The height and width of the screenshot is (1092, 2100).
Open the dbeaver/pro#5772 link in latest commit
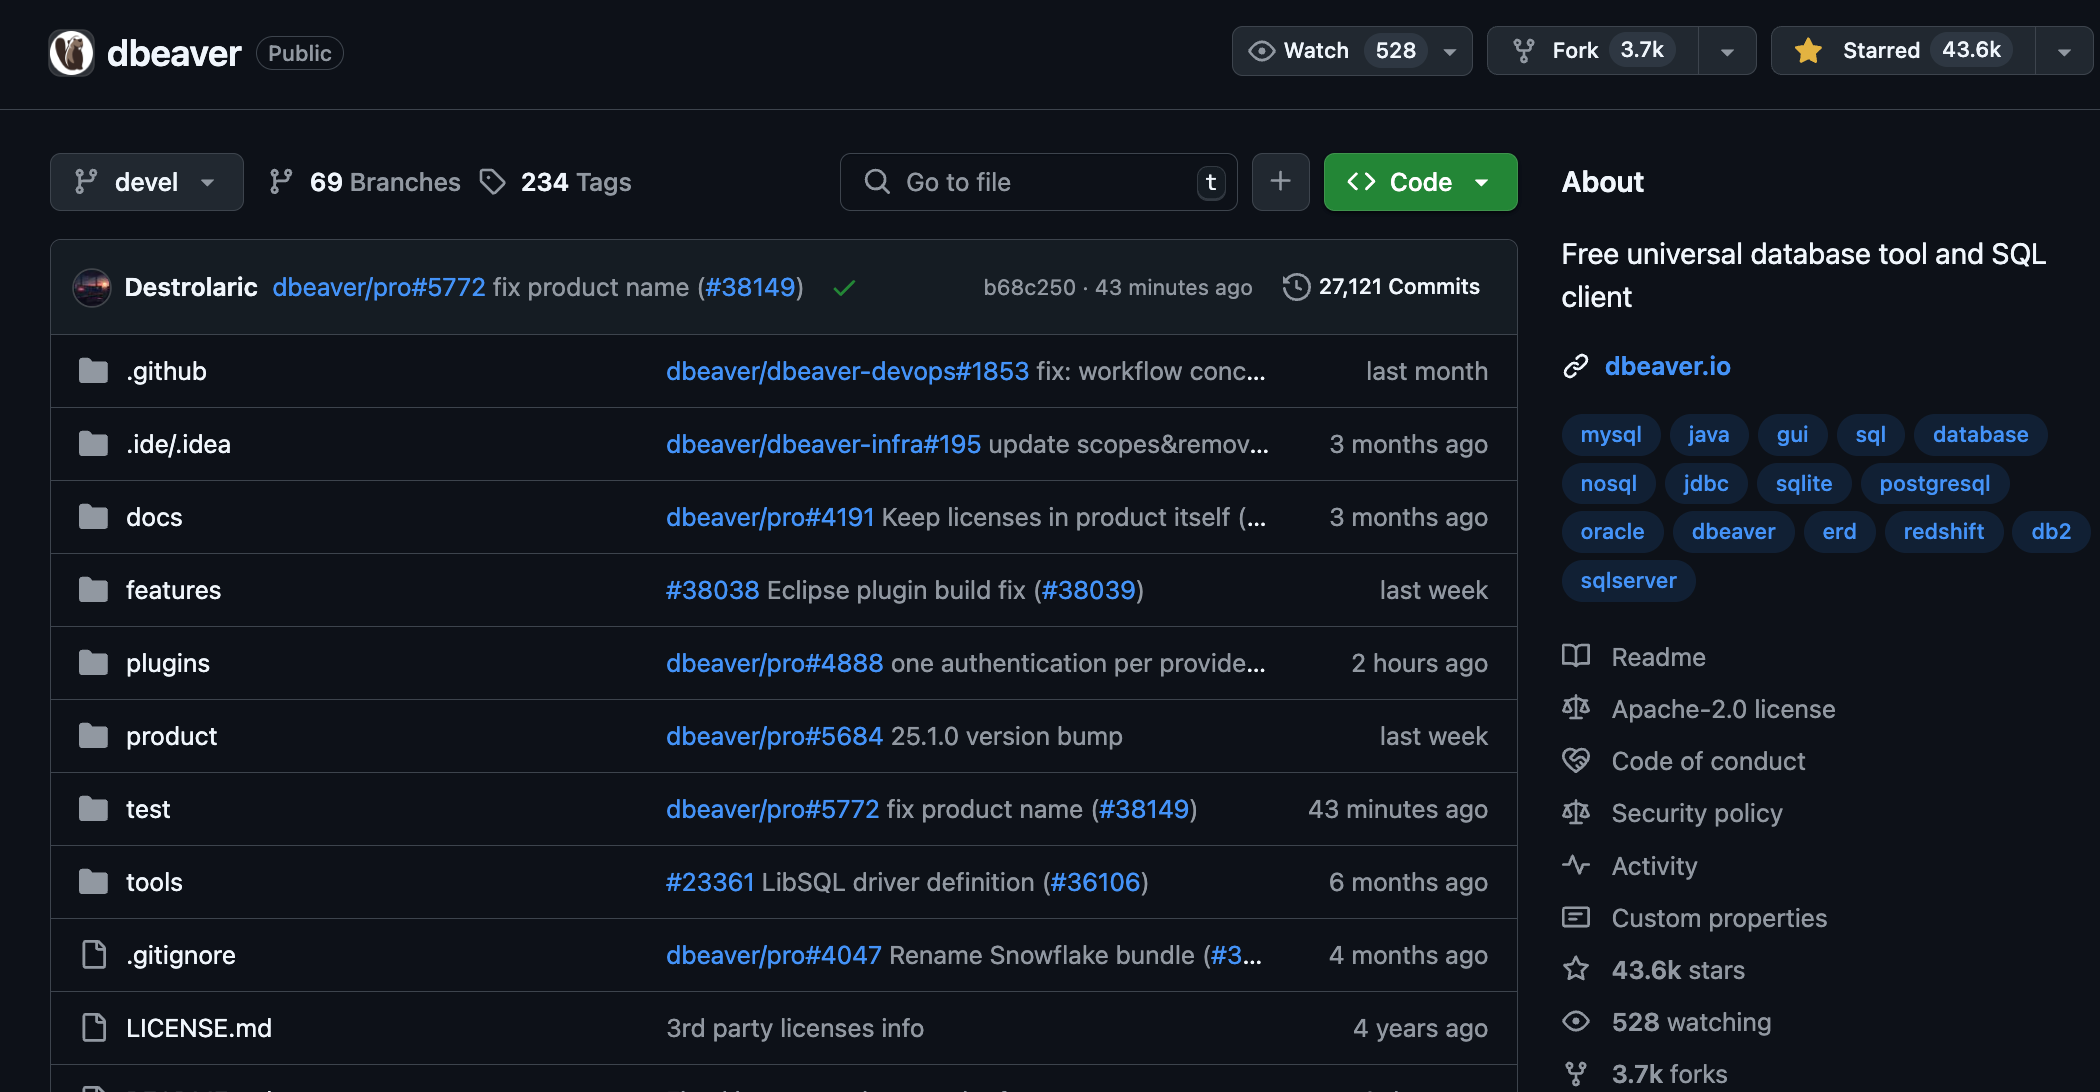379,288
